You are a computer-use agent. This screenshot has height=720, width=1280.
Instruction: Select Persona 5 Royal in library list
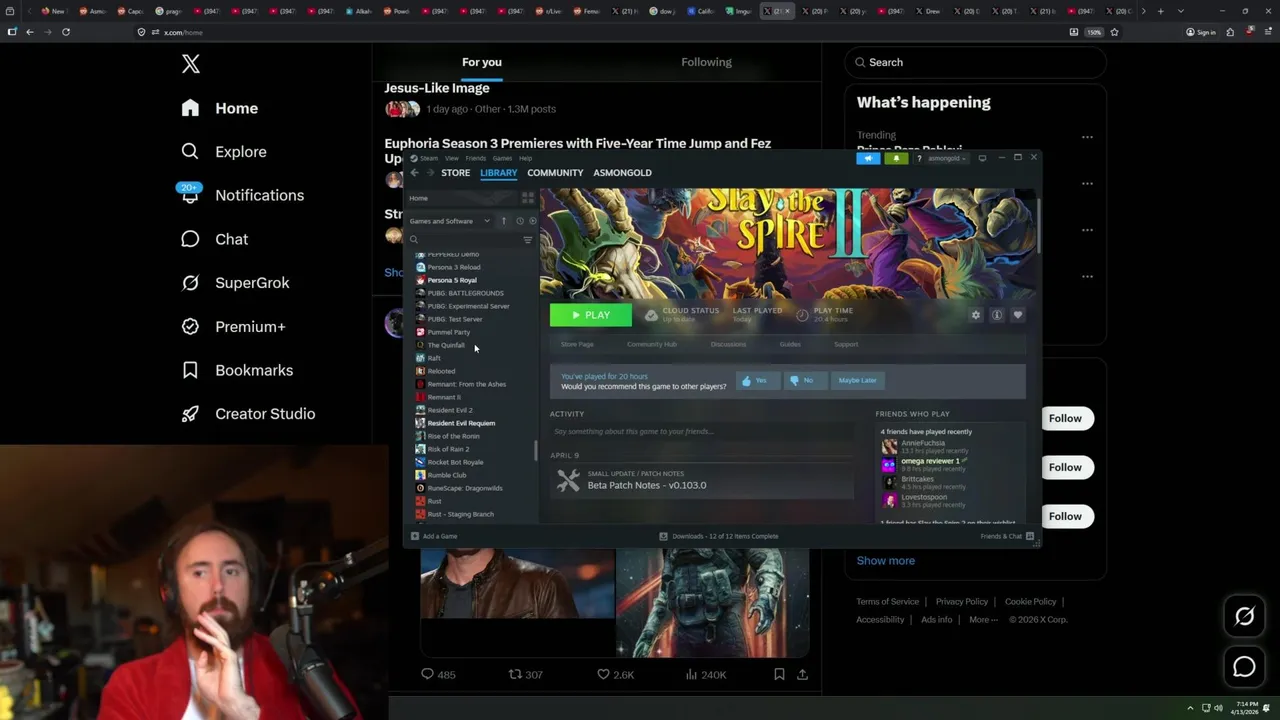click(451, 280)
